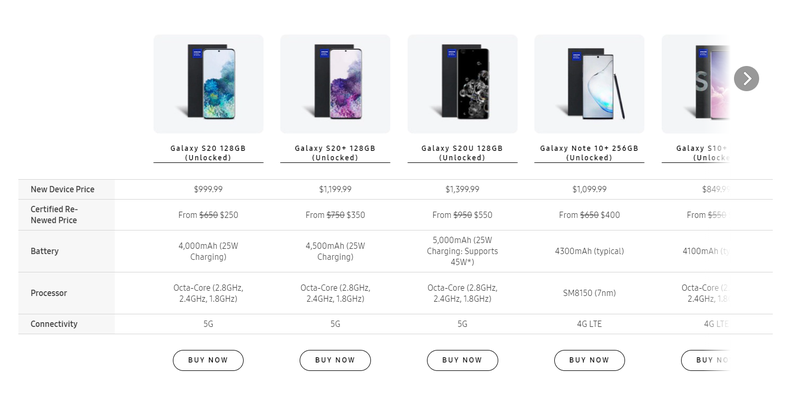Image resolution: width=800 pixels, height=406 pixels.
Task: Open the partially visible Galaxy S10+ image
Action: (695, 84)
